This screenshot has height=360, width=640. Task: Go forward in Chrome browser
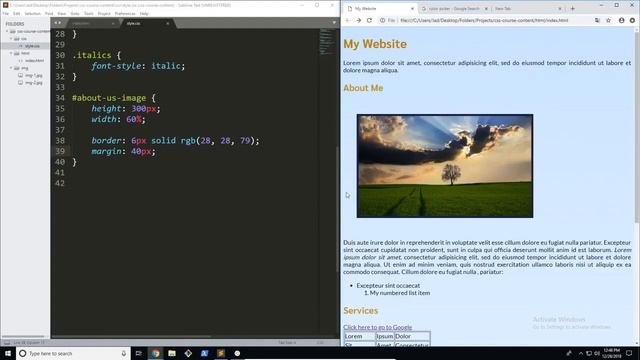pyautogui.click(x=358, y=20)
